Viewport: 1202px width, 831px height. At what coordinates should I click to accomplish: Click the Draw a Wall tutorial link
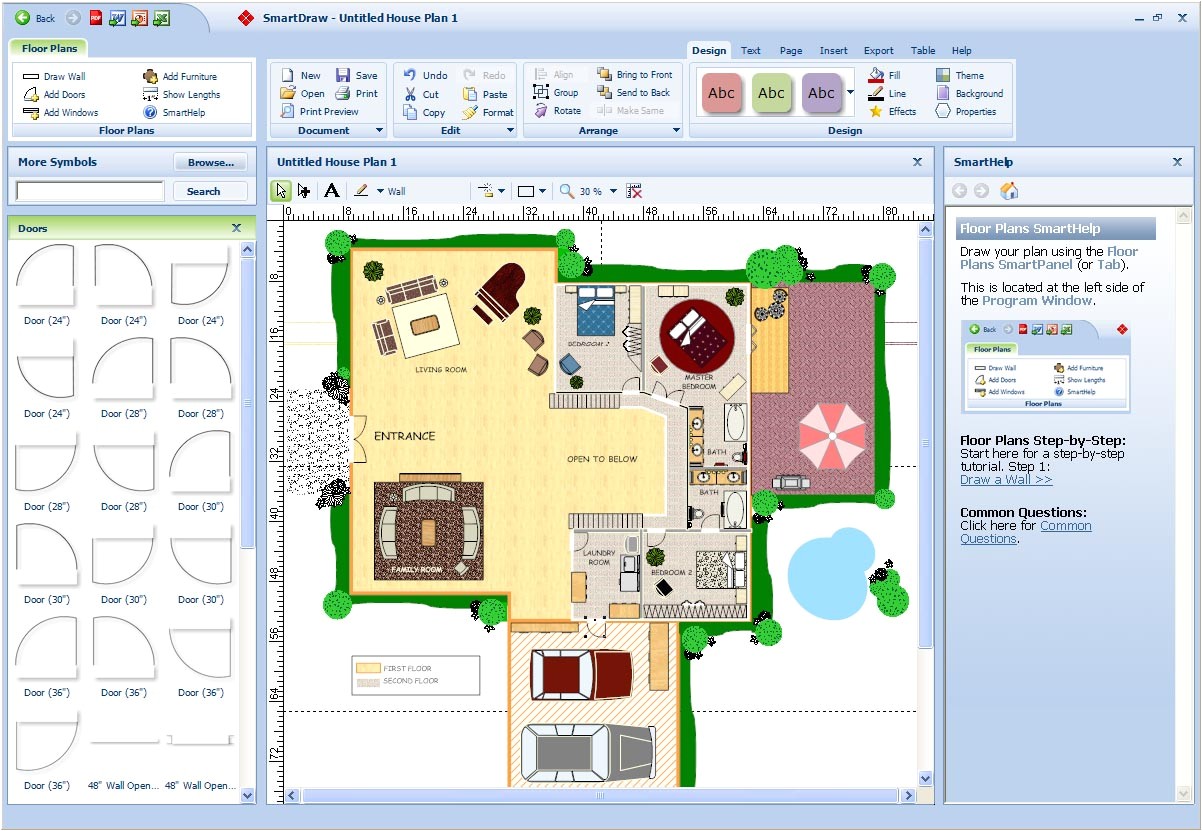point(1005,479)
